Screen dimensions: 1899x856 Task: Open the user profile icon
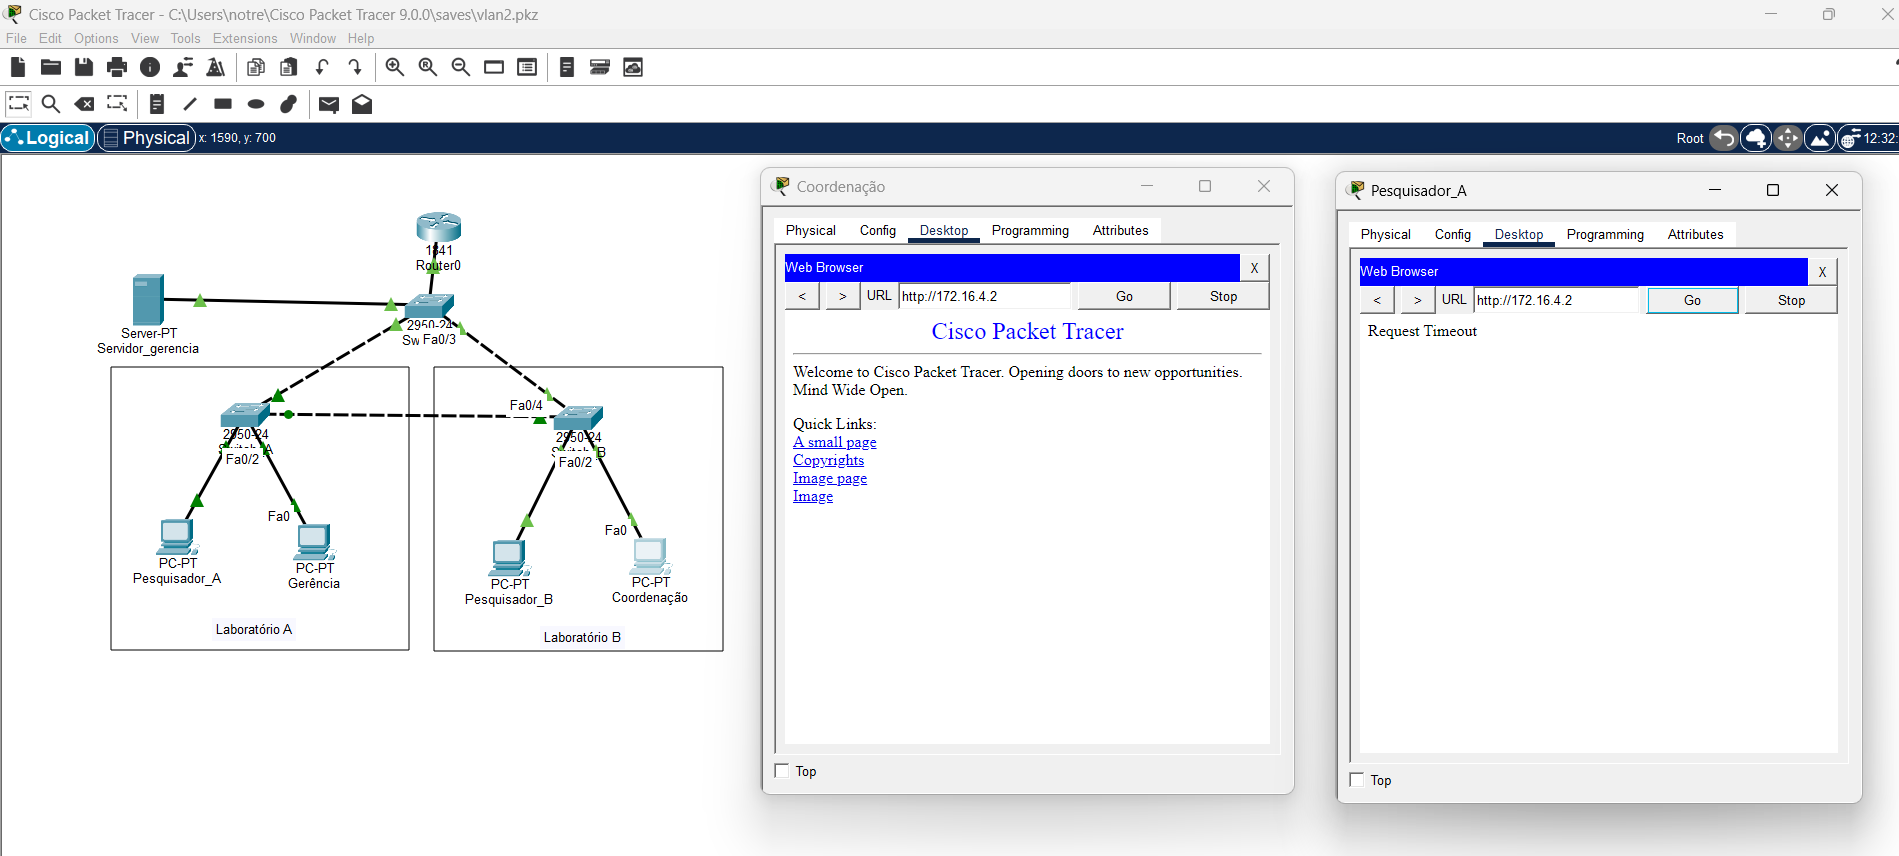183,67
